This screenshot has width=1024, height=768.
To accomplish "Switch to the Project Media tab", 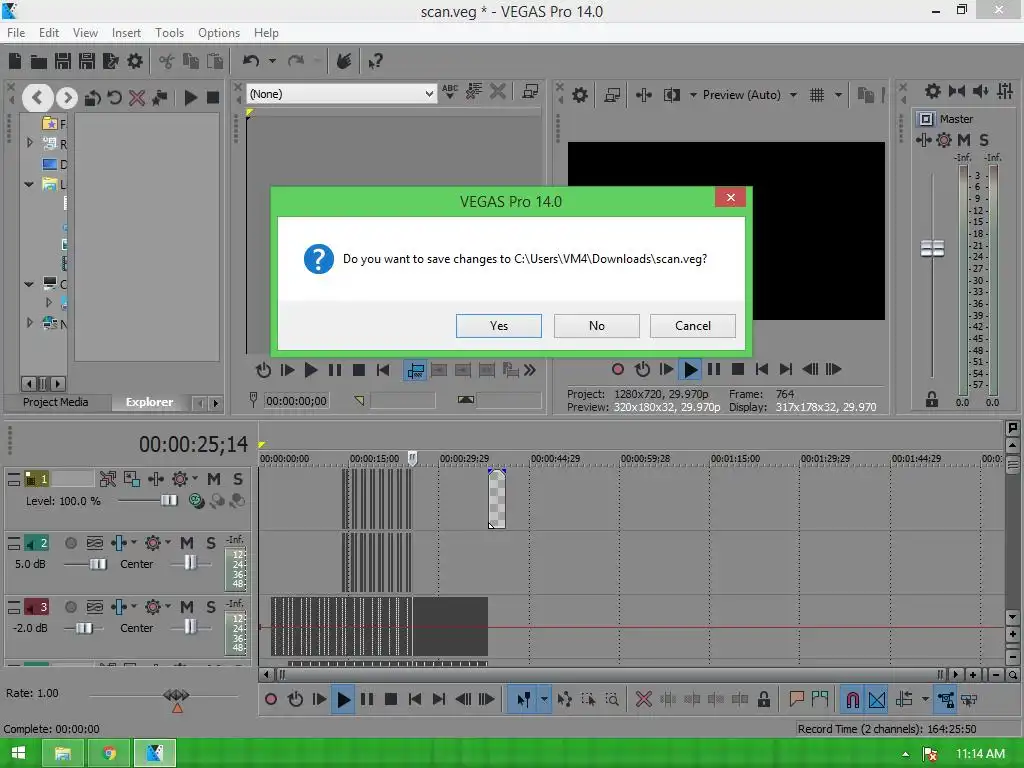I will (56, 402).
